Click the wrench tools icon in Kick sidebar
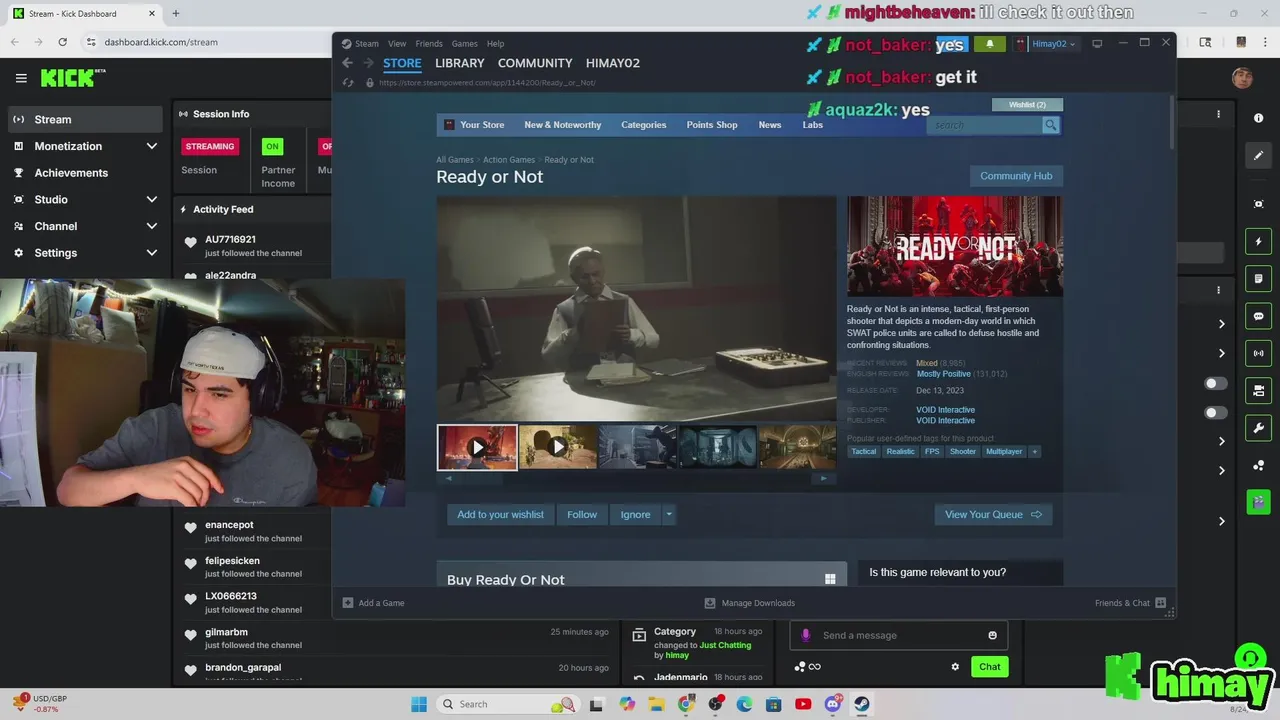1280x720 pixels. [x=1258, y=428]
